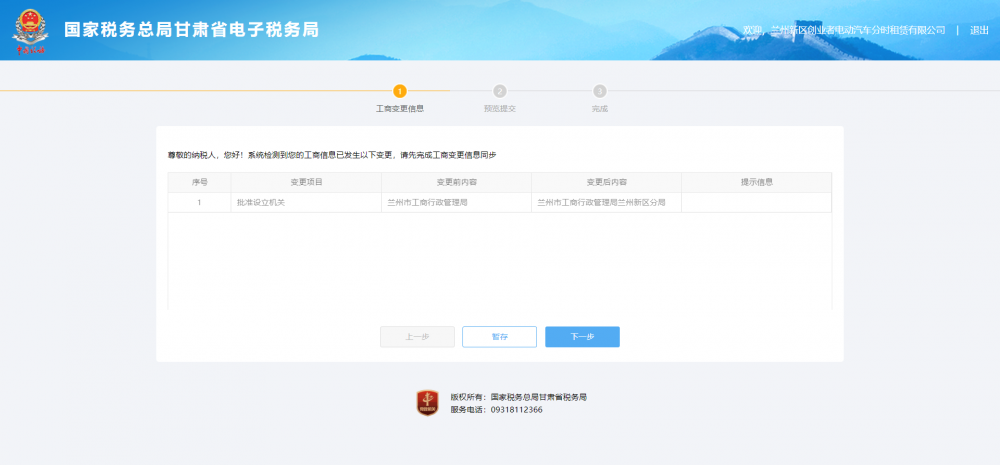This screenshot has width=1000, height=465.
Task: Click the 序号 column header
Action: click(199, 182)
